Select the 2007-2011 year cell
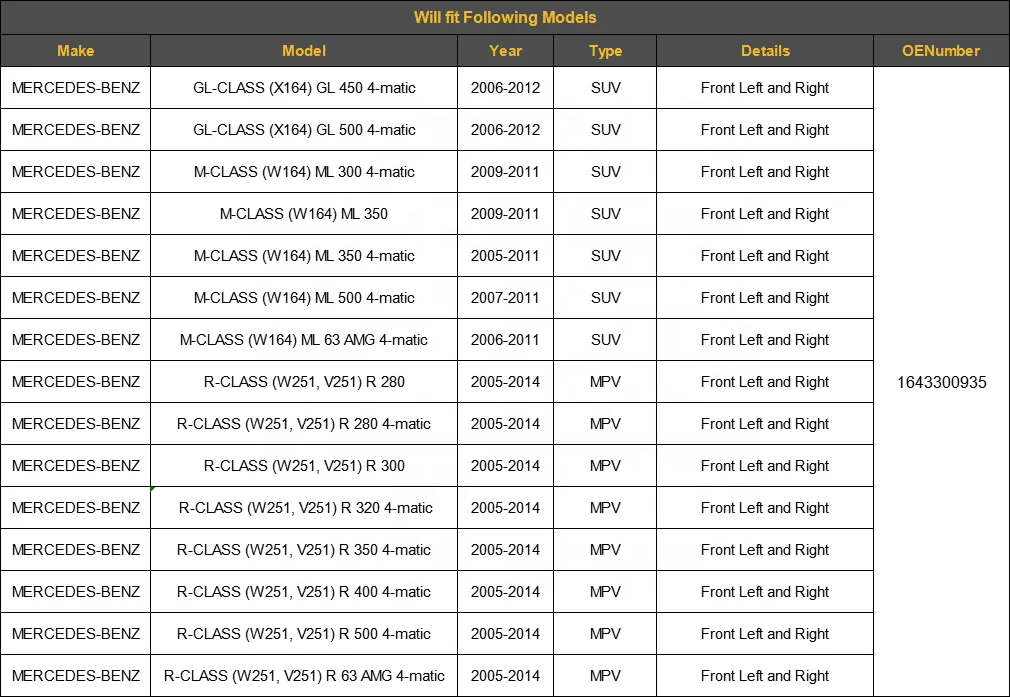This screenshot has width=1010, height=697. point(505,298)
